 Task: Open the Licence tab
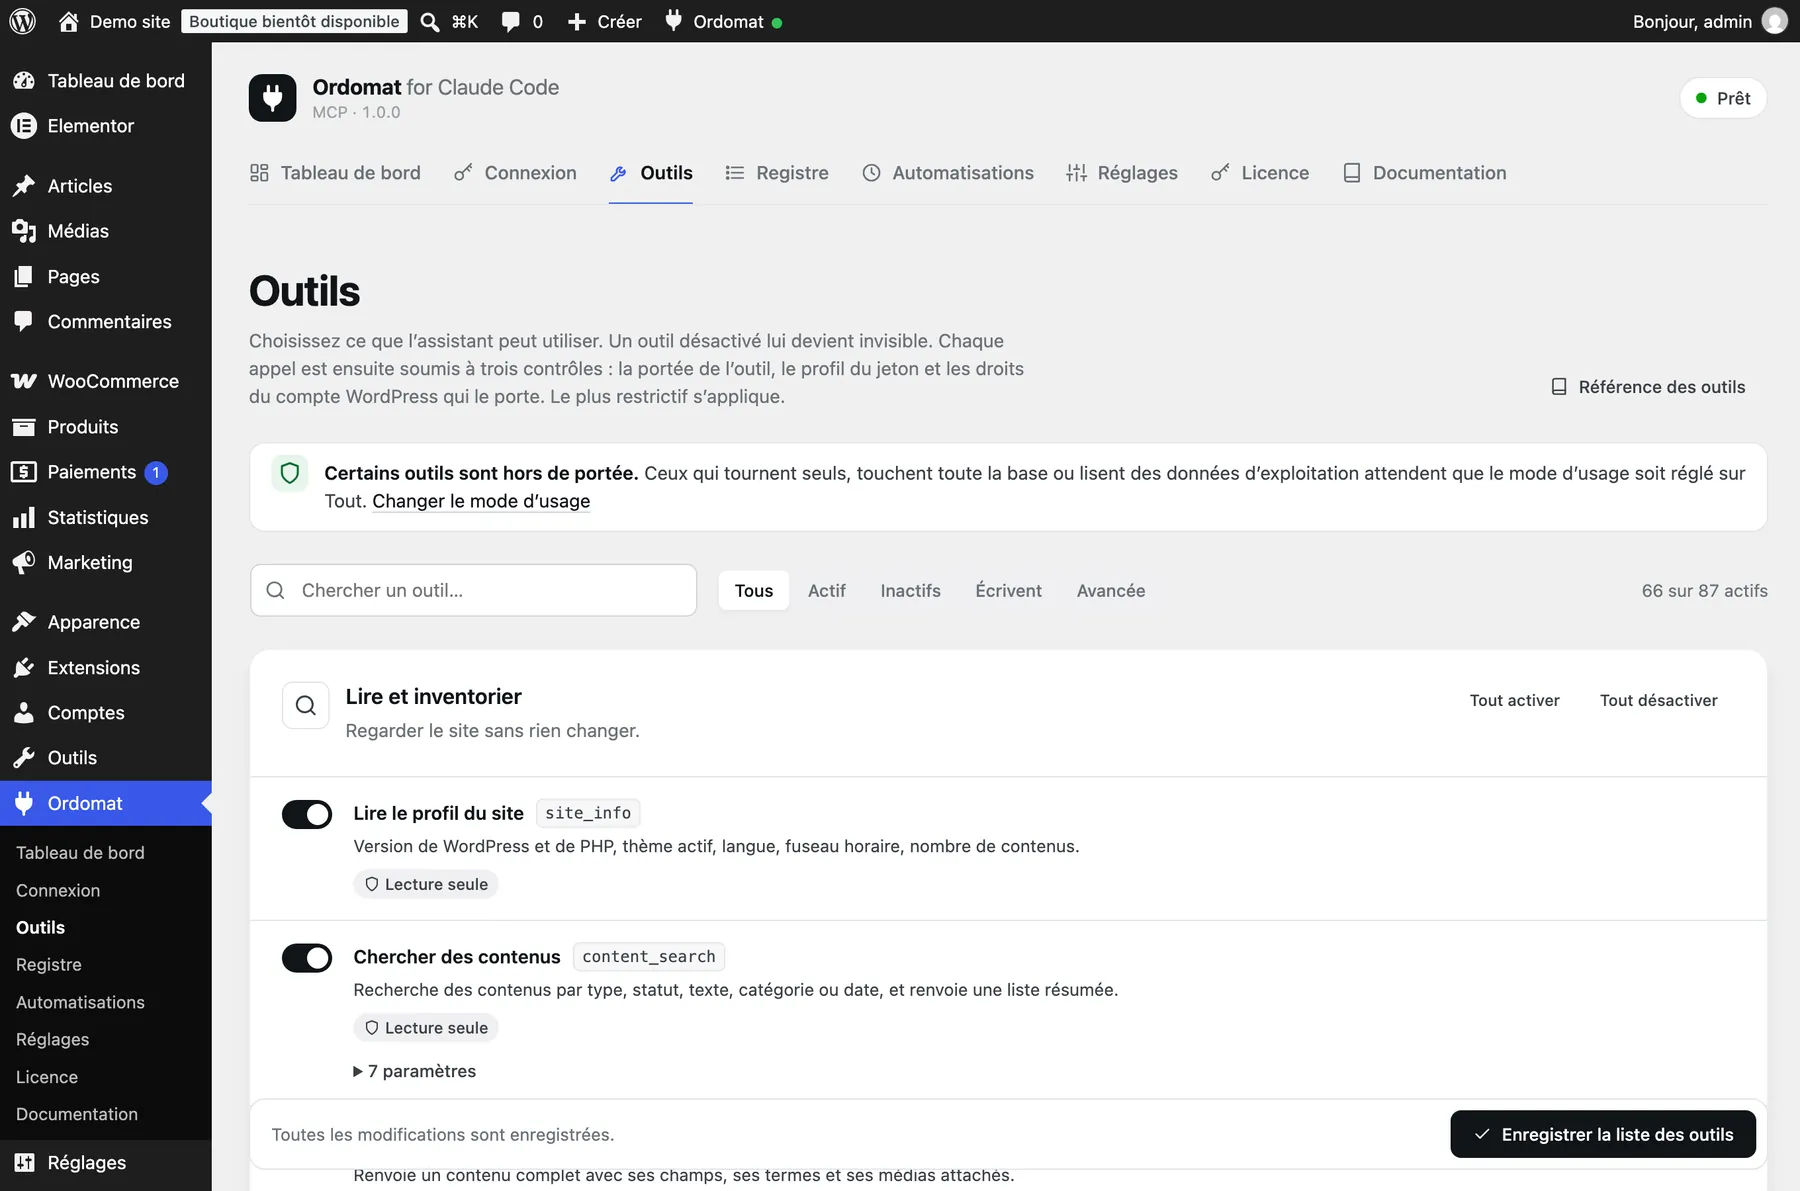(1260, 173)
